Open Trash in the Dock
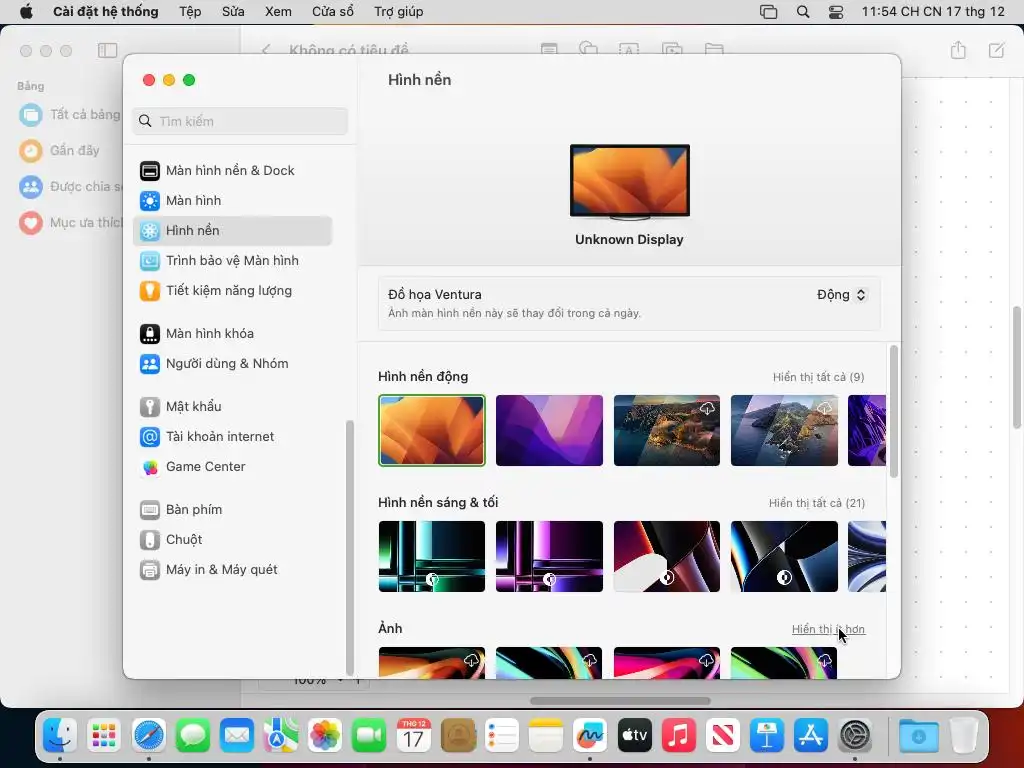This screenshot has width=1024, height=768. click(x=963, y=735)
